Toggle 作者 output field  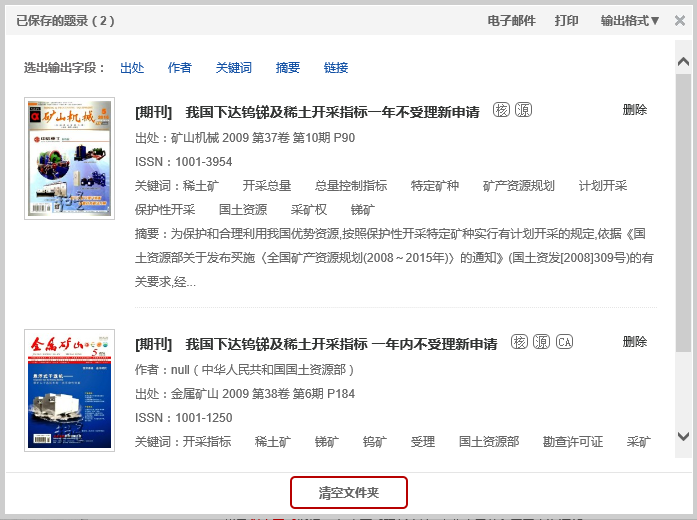(180, 68)
